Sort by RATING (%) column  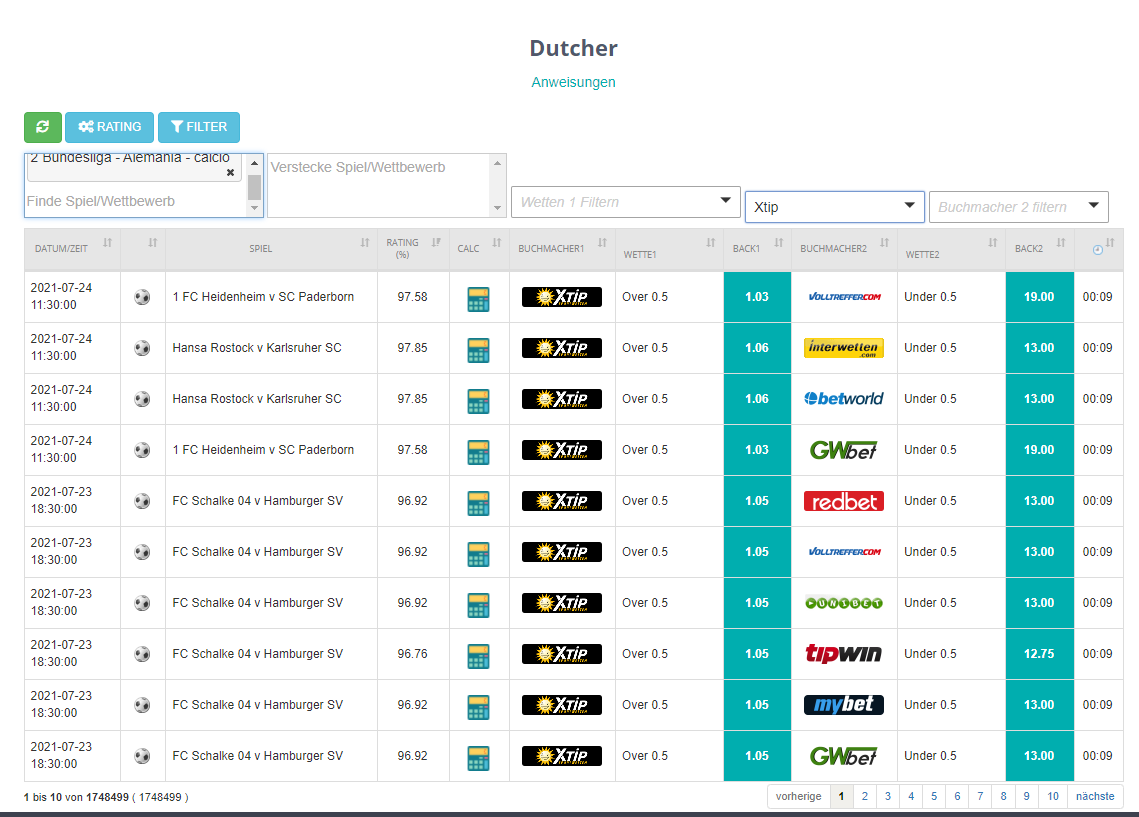point(436,243)
